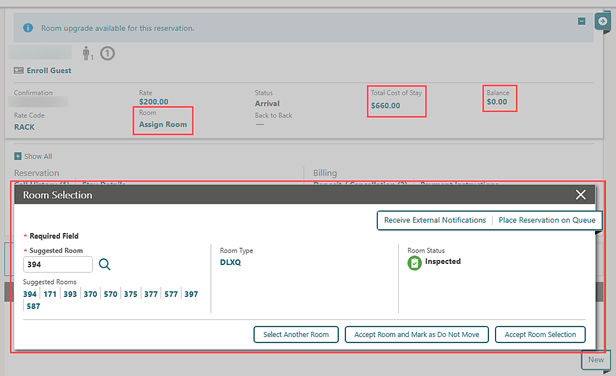Select suggested room 370
The width and height of the screenshot is (616, 376).
click(x=90, y=294)
